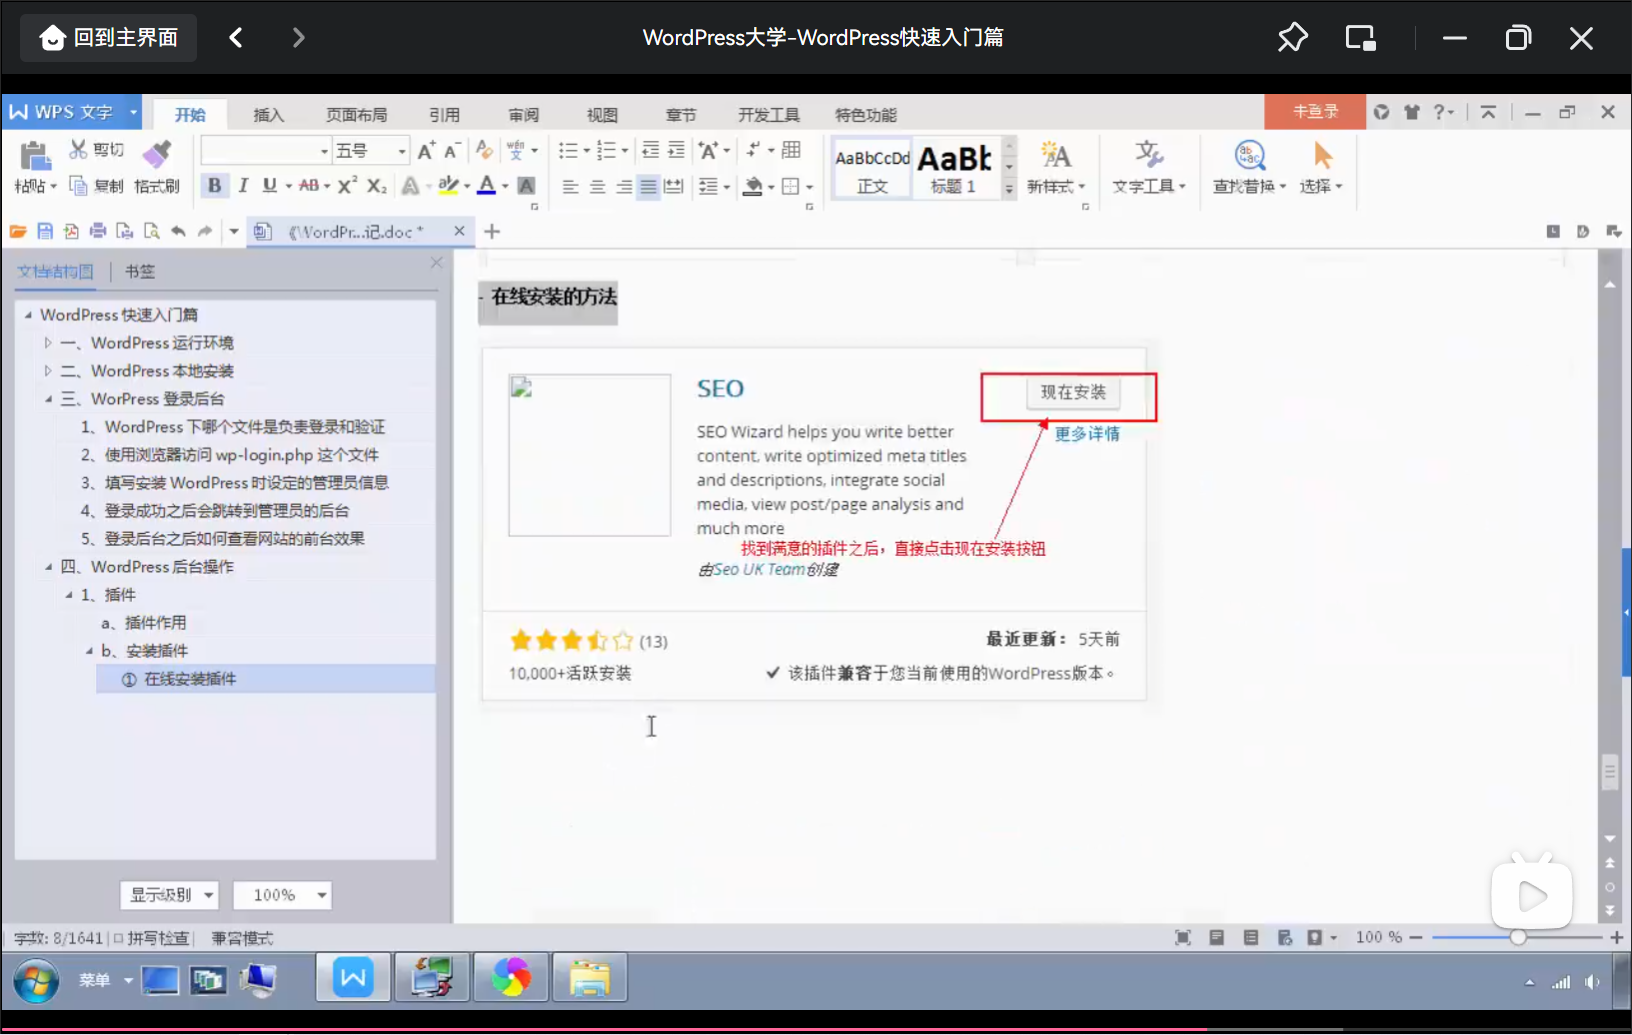The image size is (1632, 1035).
Task: Switch to the 书签 panel tab
Action: click(x=140, y=271)
